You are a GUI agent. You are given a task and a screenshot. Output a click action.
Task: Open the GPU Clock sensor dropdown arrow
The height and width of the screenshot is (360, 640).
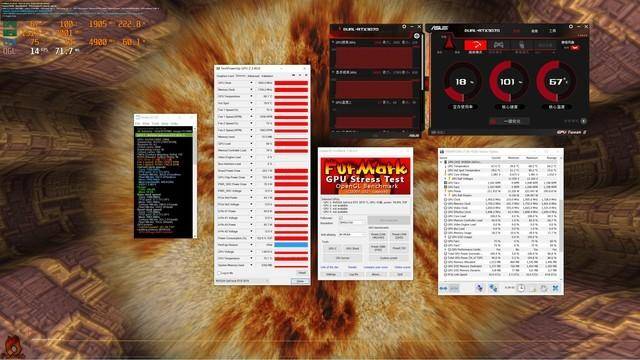pos(251,83)
